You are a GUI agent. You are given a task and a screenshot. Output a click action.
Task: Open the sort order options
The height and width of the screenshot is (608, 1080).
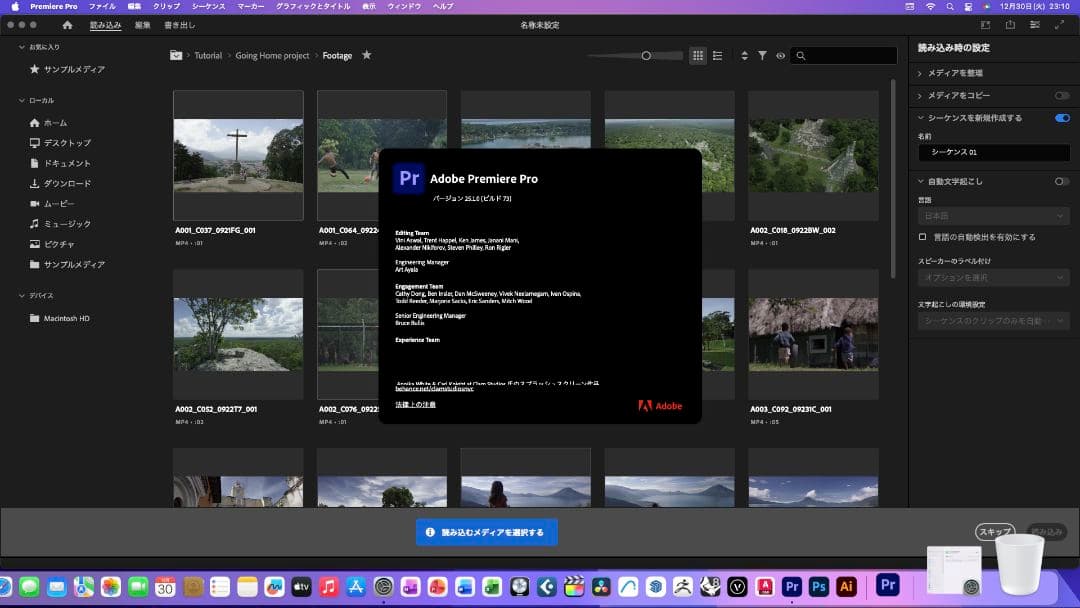click(x=744, y=56)
